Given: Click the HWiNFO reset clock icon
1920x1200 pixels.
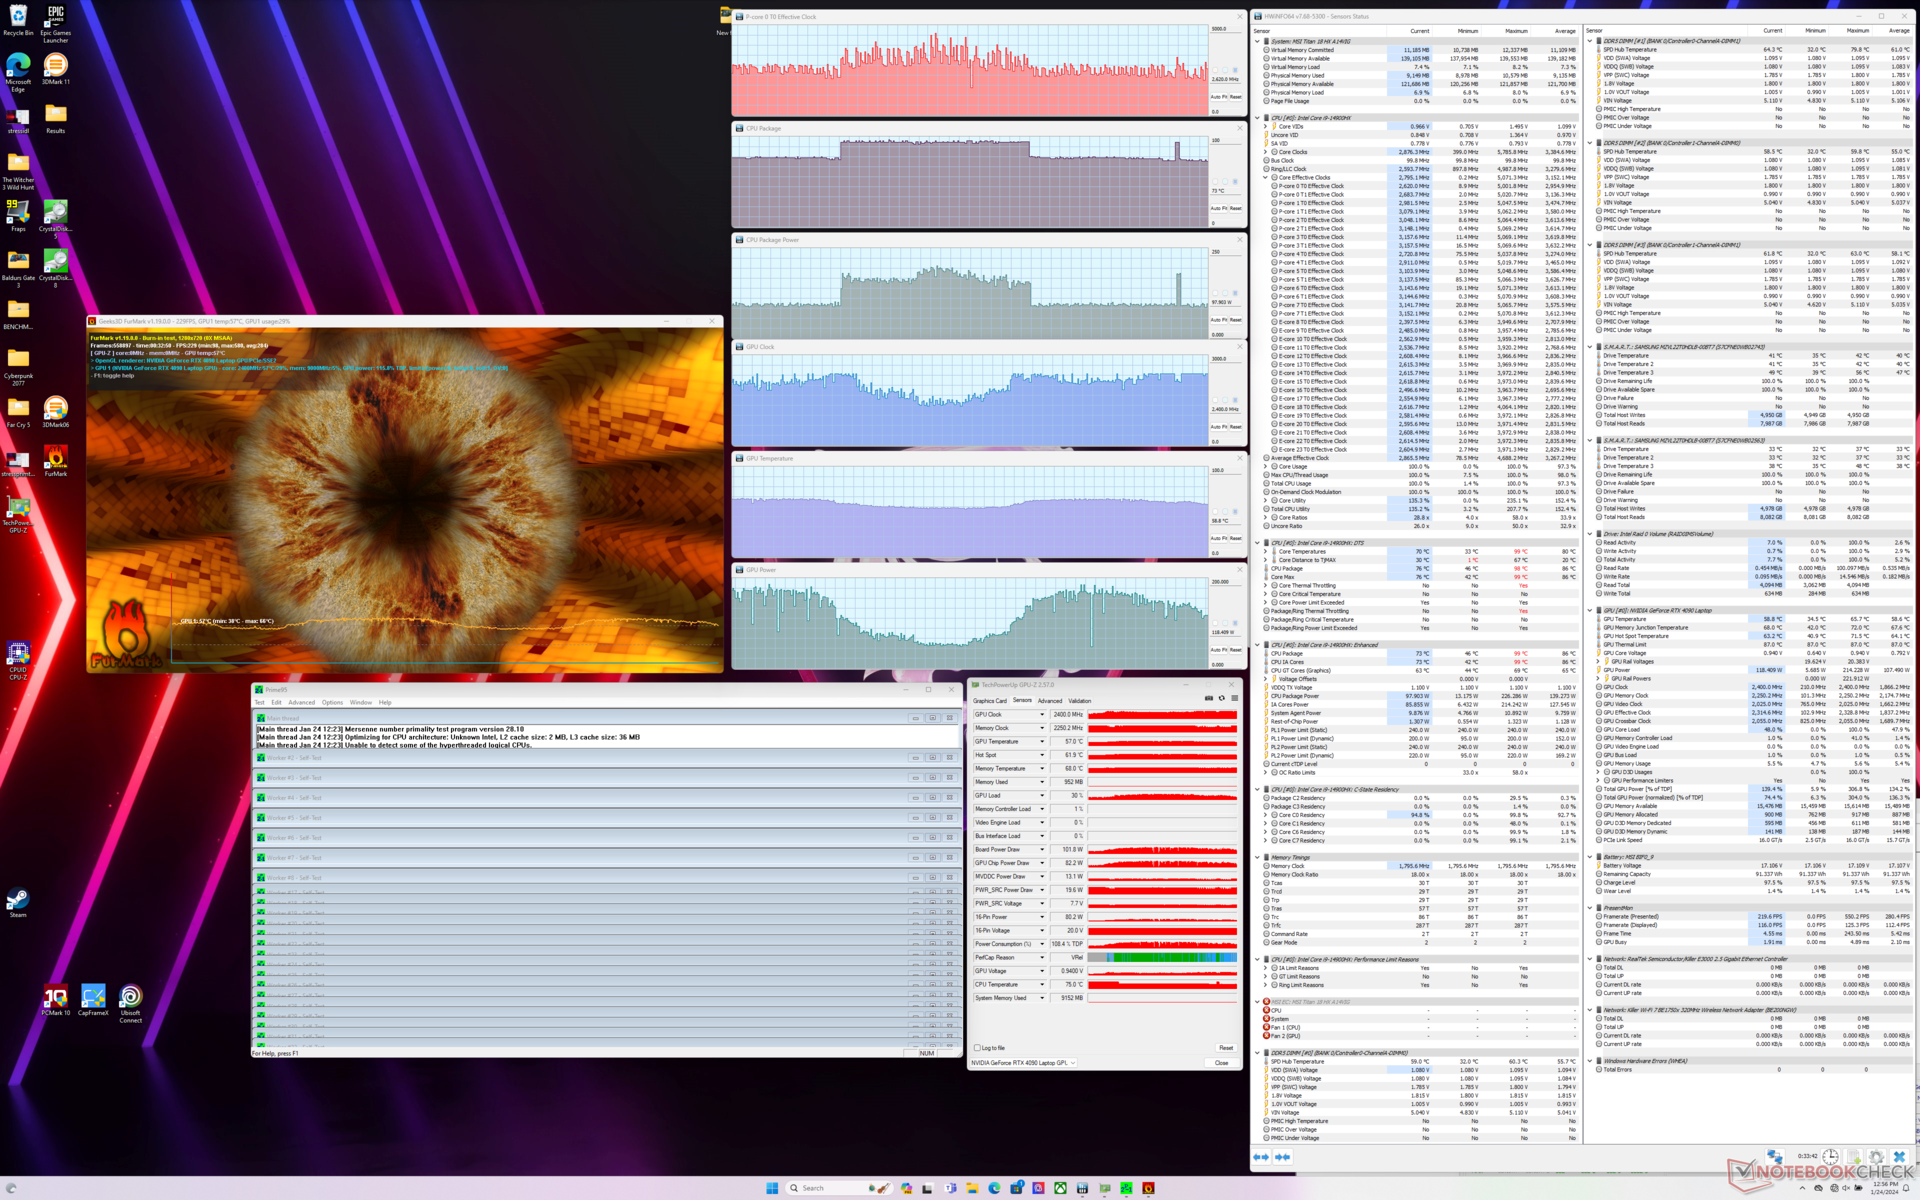Looking at the screenshot, I should [1830, 1156].
